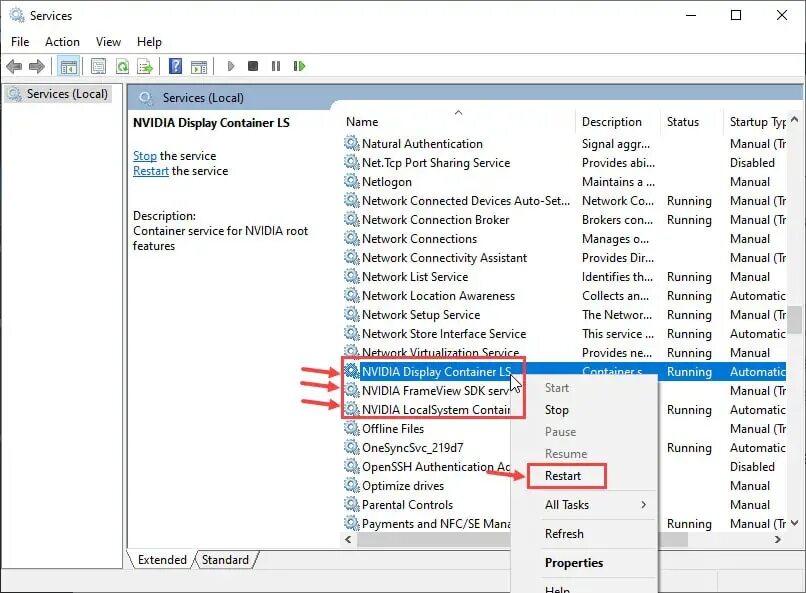Toggle Show/Hide Action Pane icon
Viewport: 806px width, 593px height.
[199, 66]
